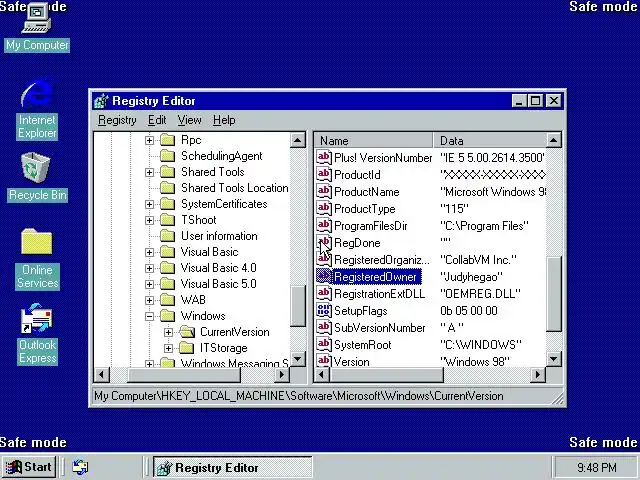Select the RegisteredOrganiz... value name
Image resolution: width=640 pixels, height=480 pixels.
382,260
